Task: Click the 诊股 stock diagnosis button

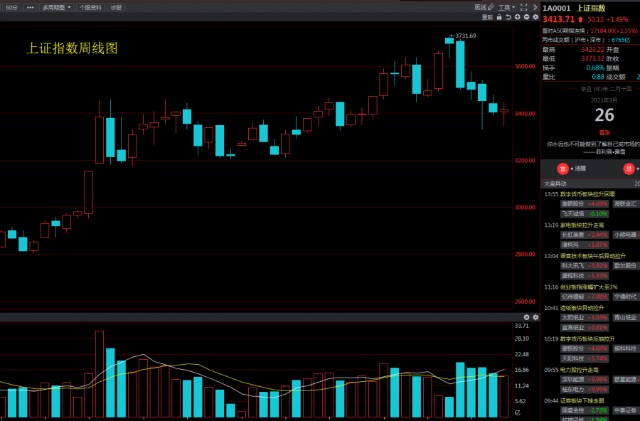Action: tap(117, 7)
